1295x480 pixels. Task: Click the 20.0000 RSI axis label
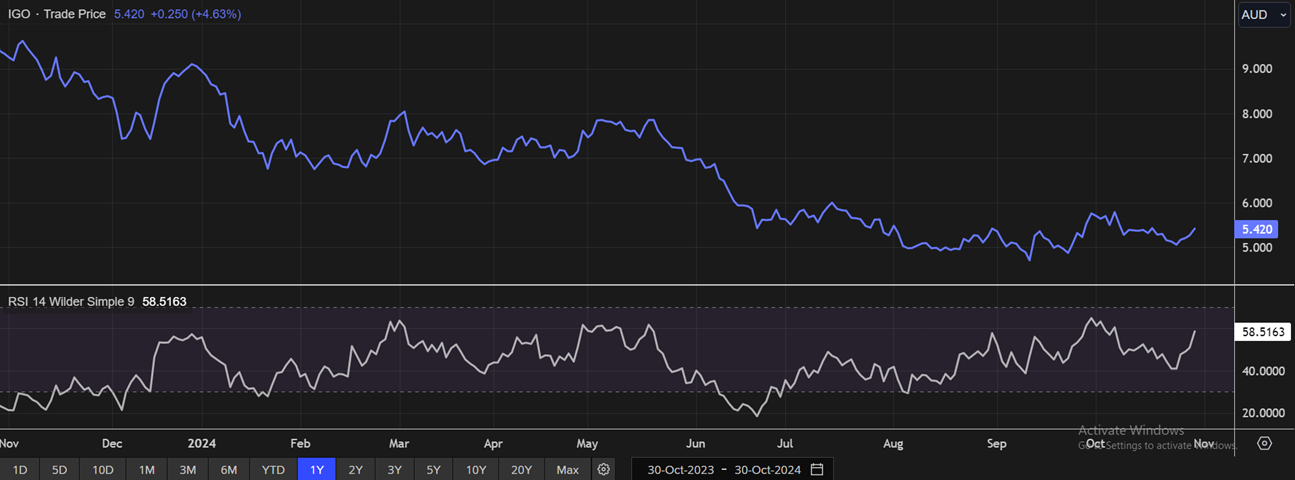pos(1263,412)
